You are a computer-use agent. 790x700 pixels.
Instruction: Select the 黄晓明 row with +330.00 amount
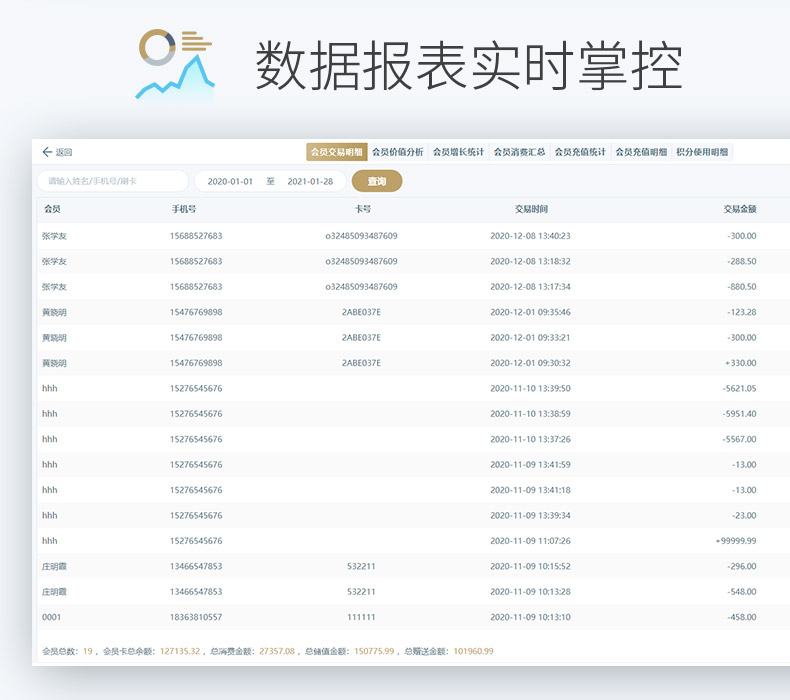point(400,363)
